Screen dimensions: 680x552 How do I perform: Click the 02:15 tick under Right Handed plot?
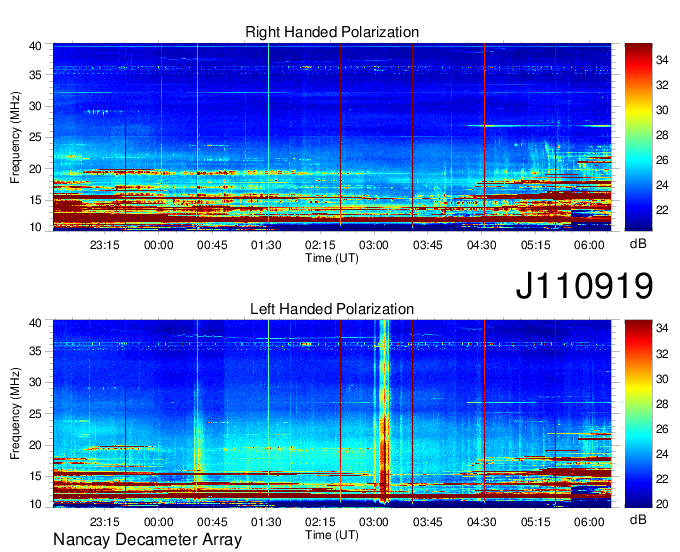320,245
